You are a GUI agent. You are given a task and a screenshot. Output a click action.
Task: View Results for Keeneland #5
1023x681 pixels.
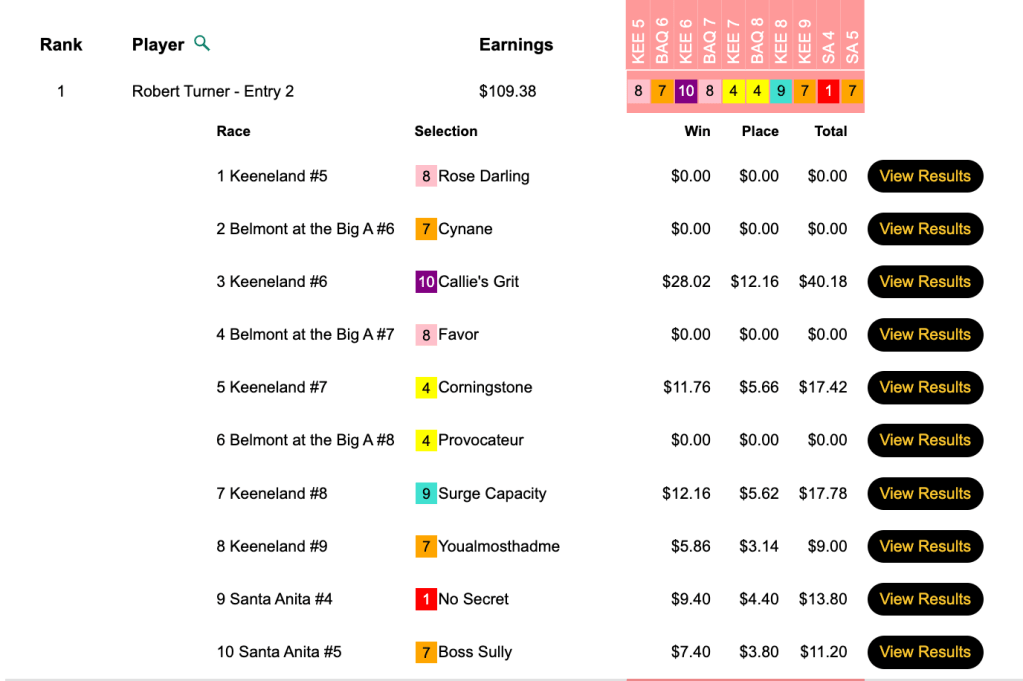coord(925,176)
